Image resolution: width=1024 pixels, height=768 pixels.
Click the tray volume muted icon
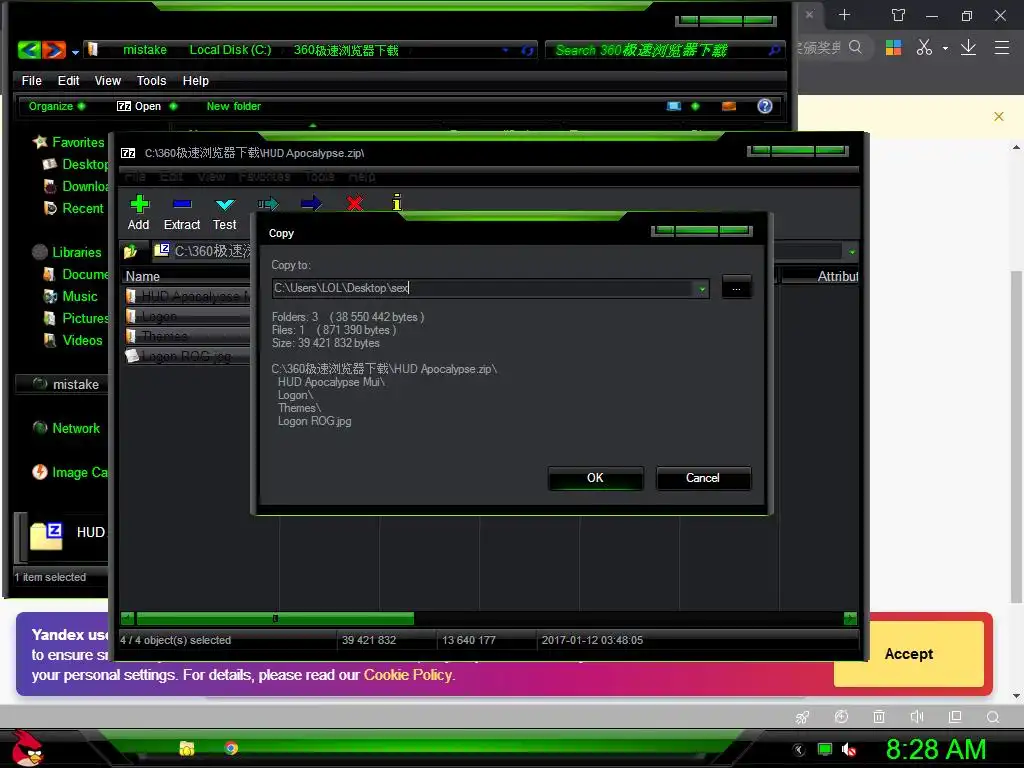[x=849, y=750]
